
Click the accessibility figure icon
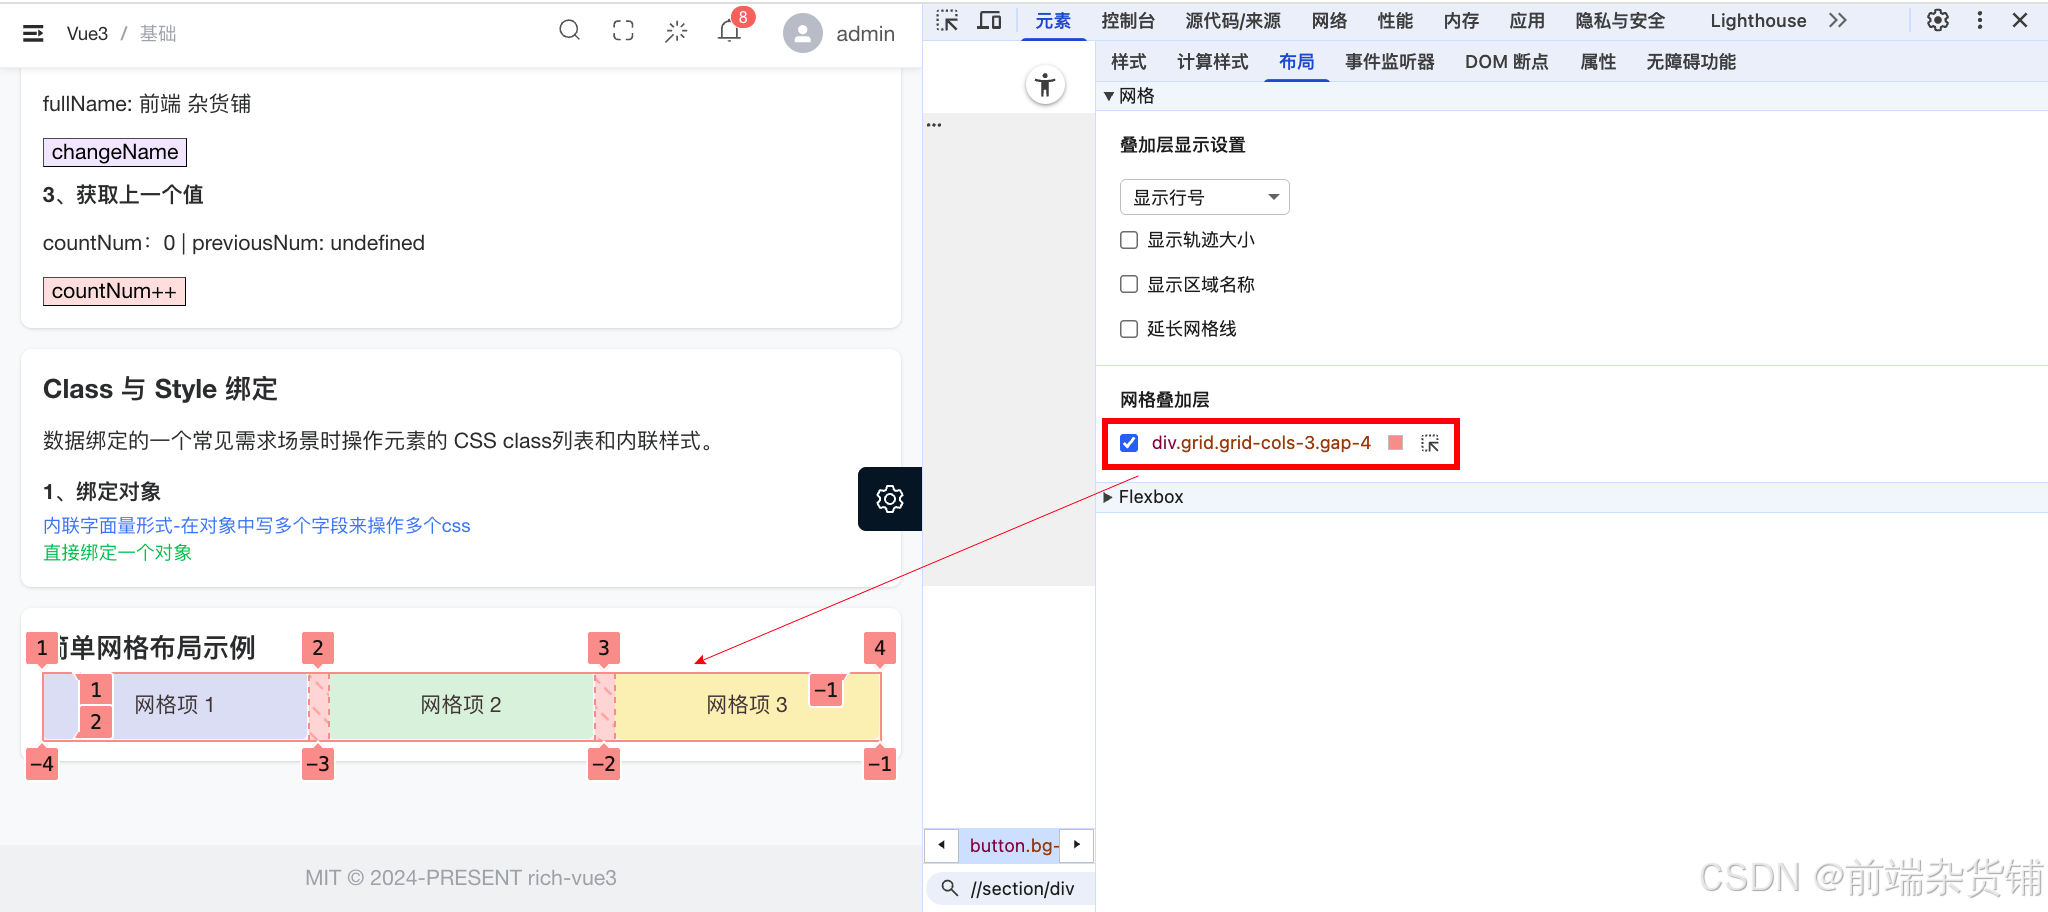pyautogui.click(x=1045, y=85)
